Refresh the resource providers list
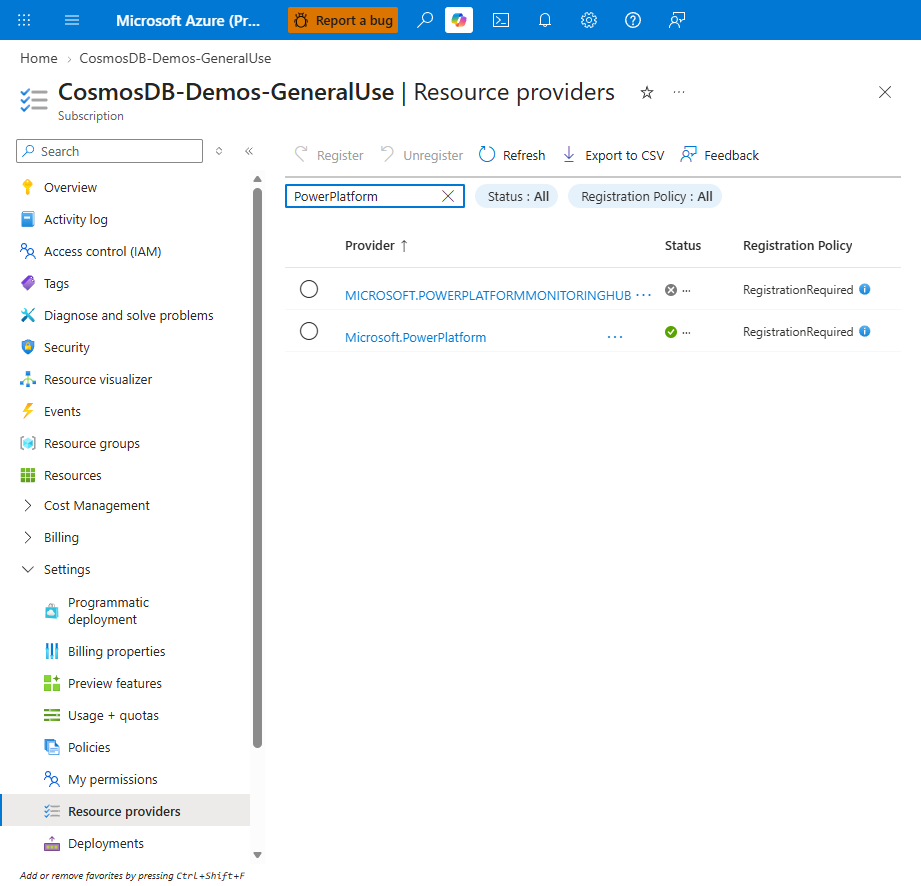The image size is (921, 886). (x=512, y=155)
